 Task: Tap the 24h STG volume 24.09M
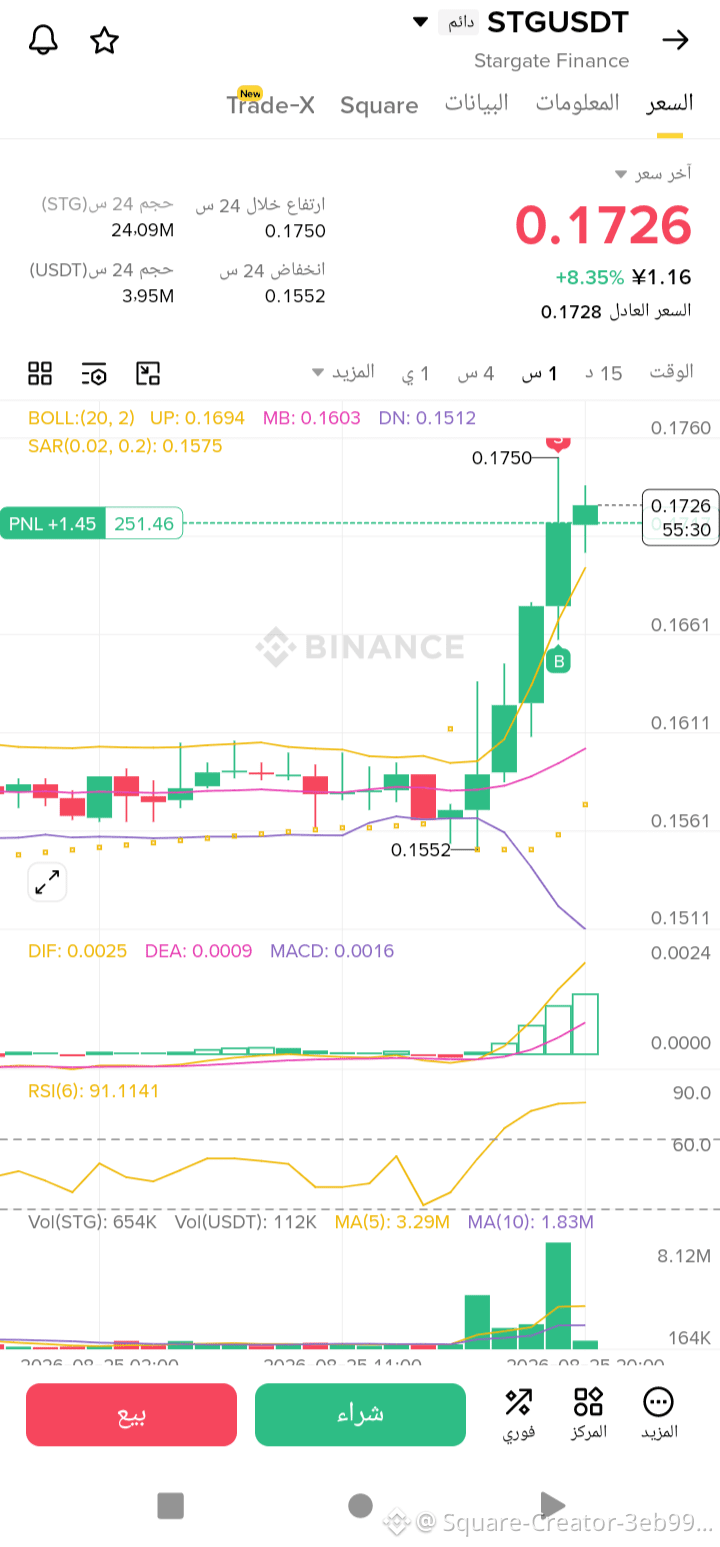142,230
